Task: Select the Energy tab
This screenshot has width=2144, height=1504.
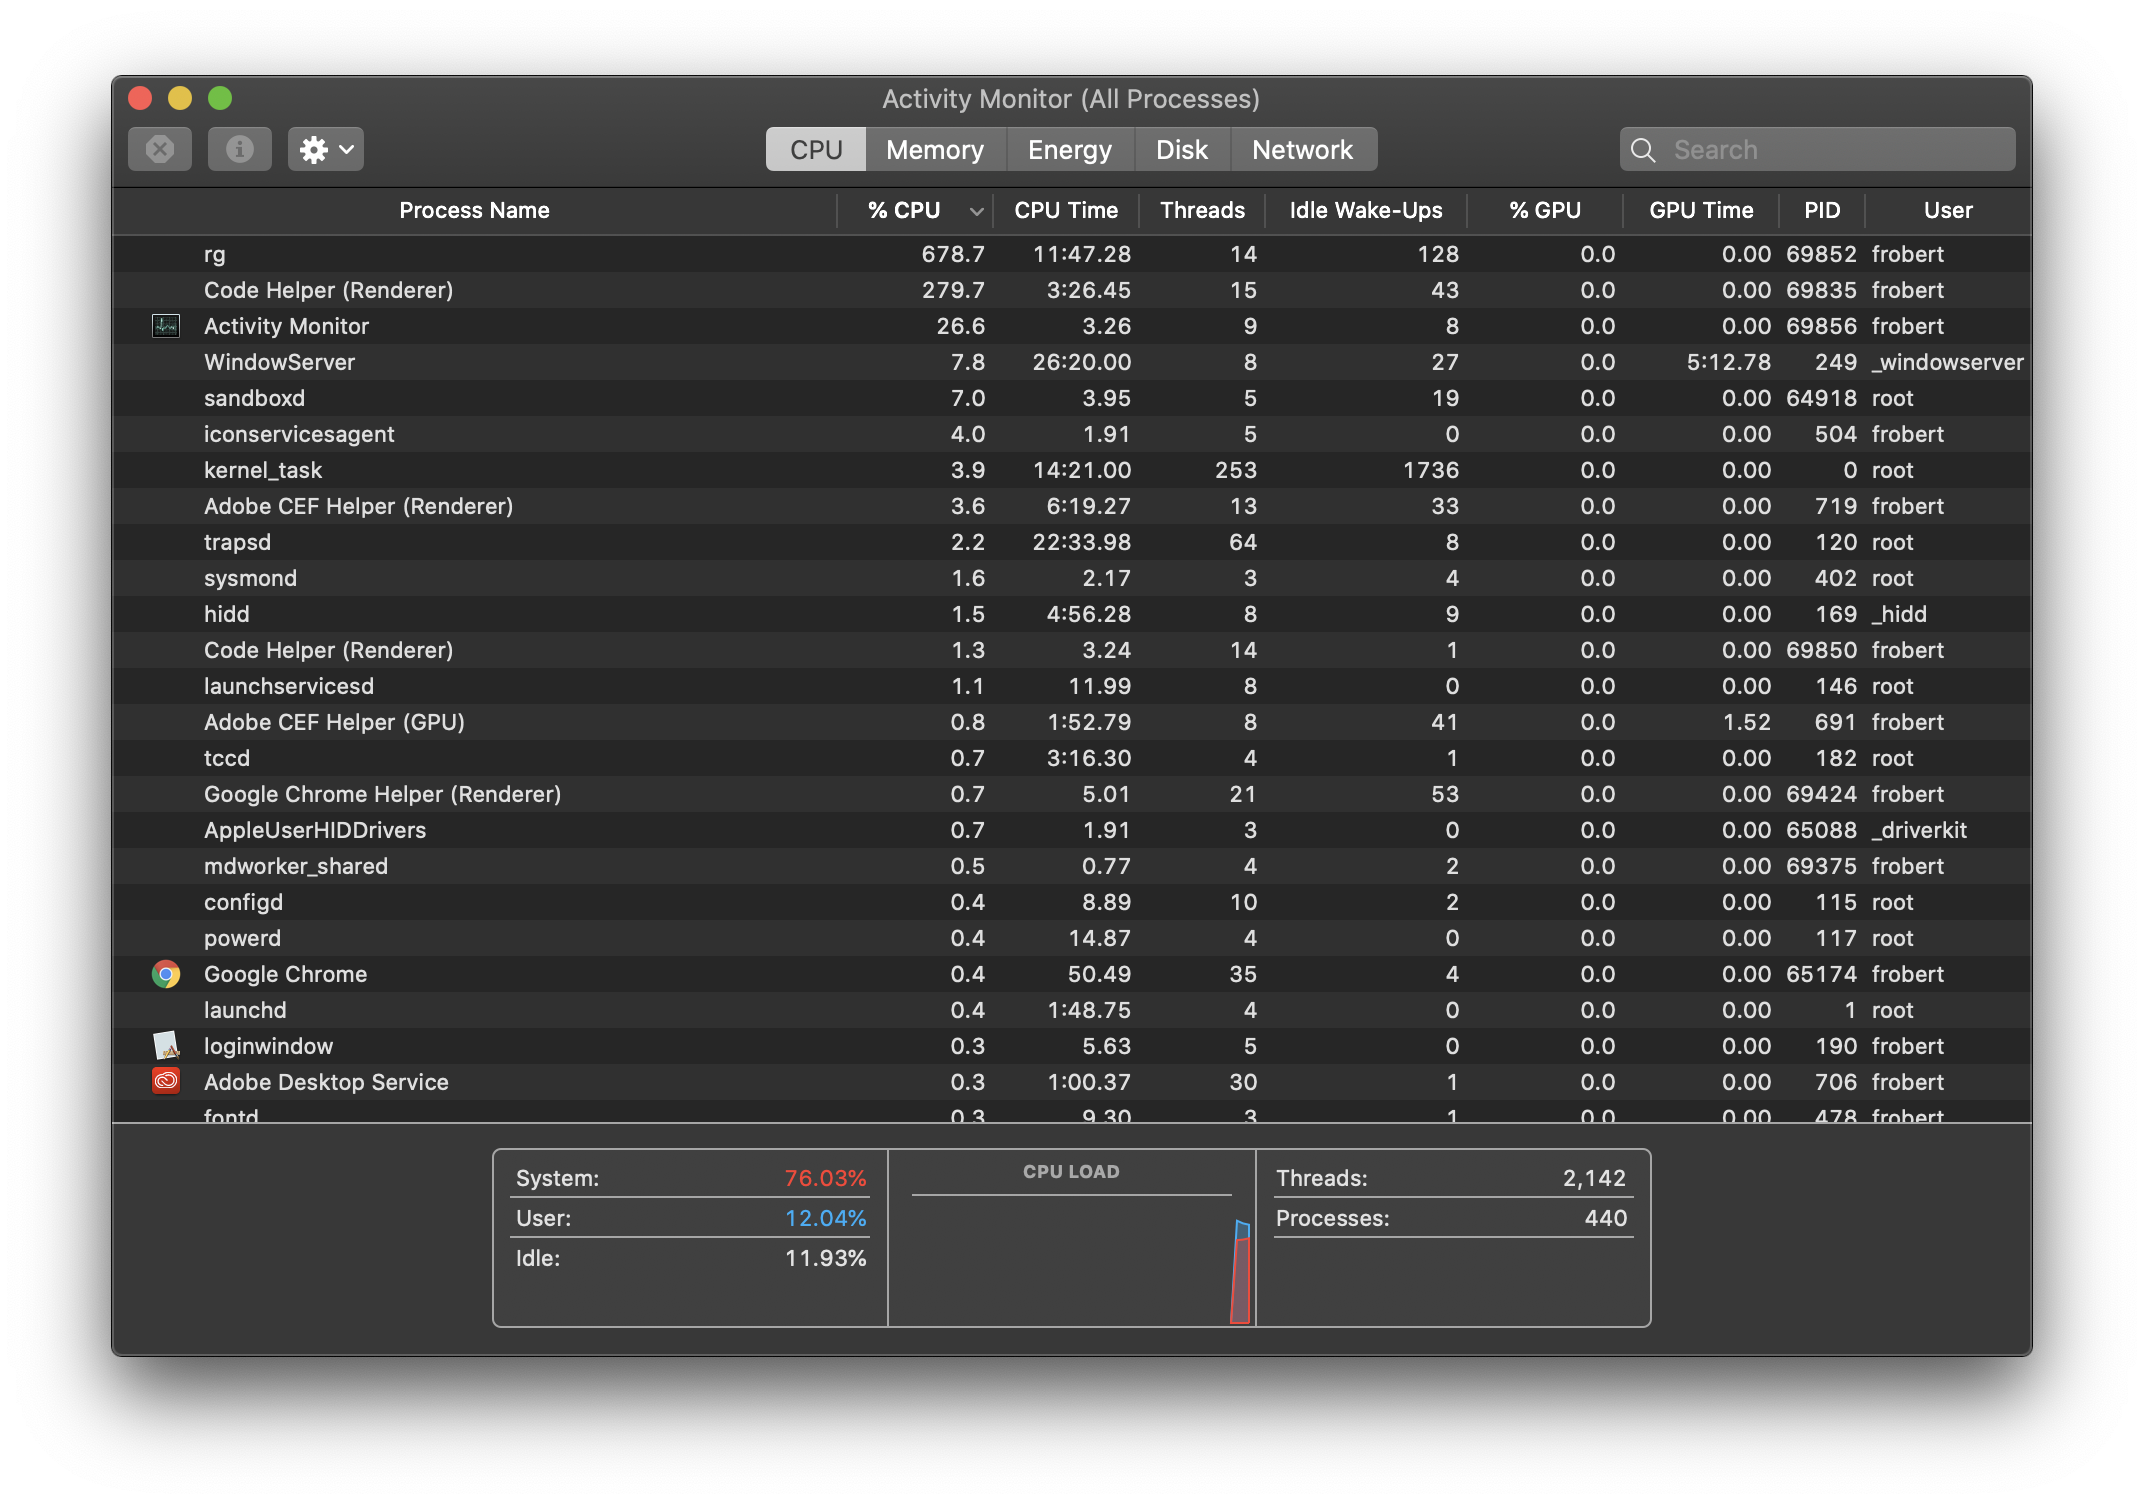Action: pos(1069,149)
